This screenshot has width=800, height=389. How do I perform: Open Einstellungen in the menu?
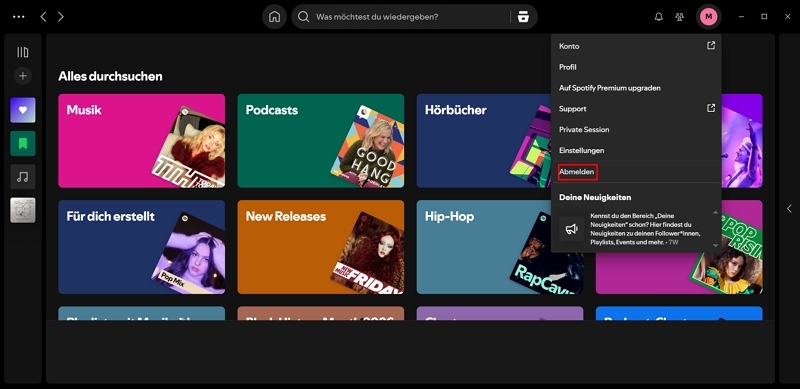pos(636,151)
